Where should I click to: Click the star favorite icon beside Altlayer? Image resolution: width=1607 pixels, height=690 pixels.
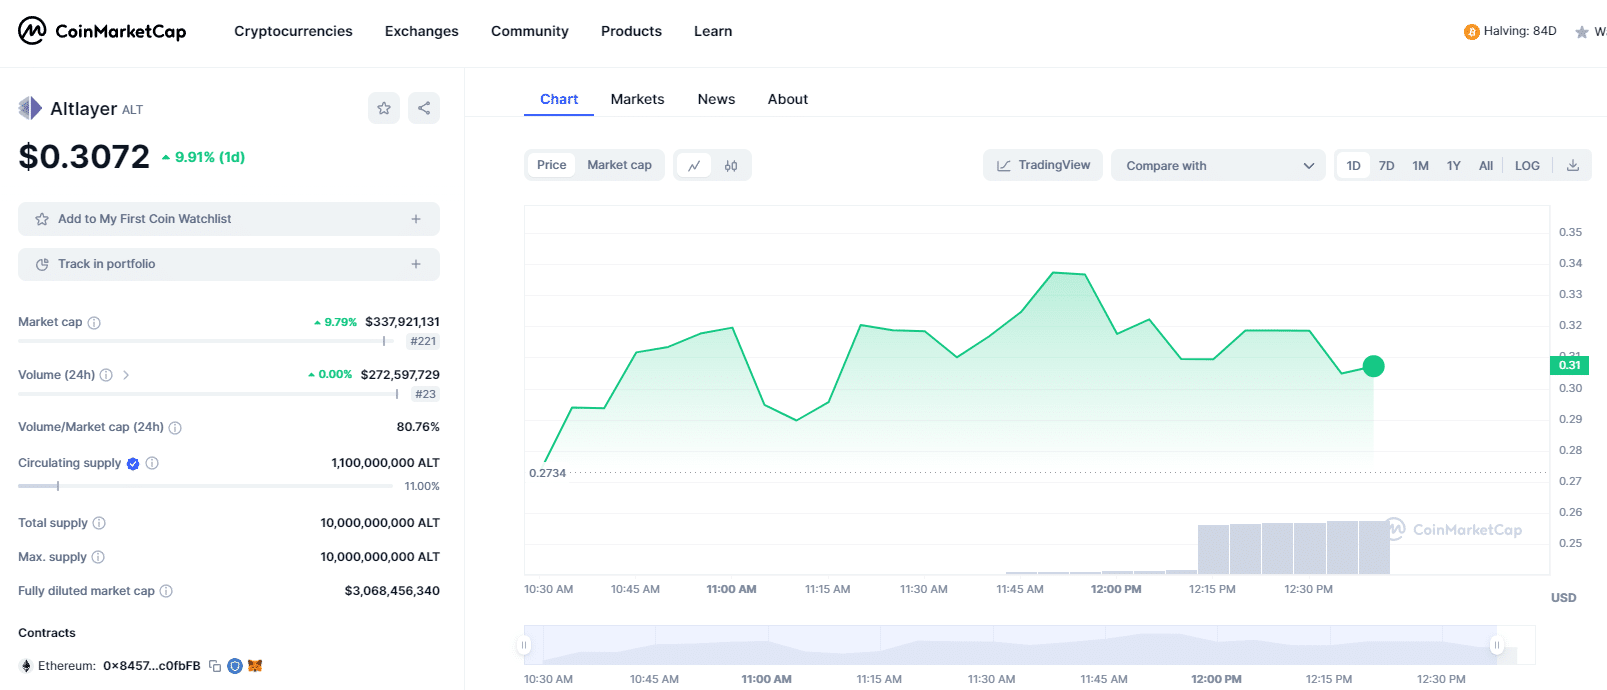(384, 108)
